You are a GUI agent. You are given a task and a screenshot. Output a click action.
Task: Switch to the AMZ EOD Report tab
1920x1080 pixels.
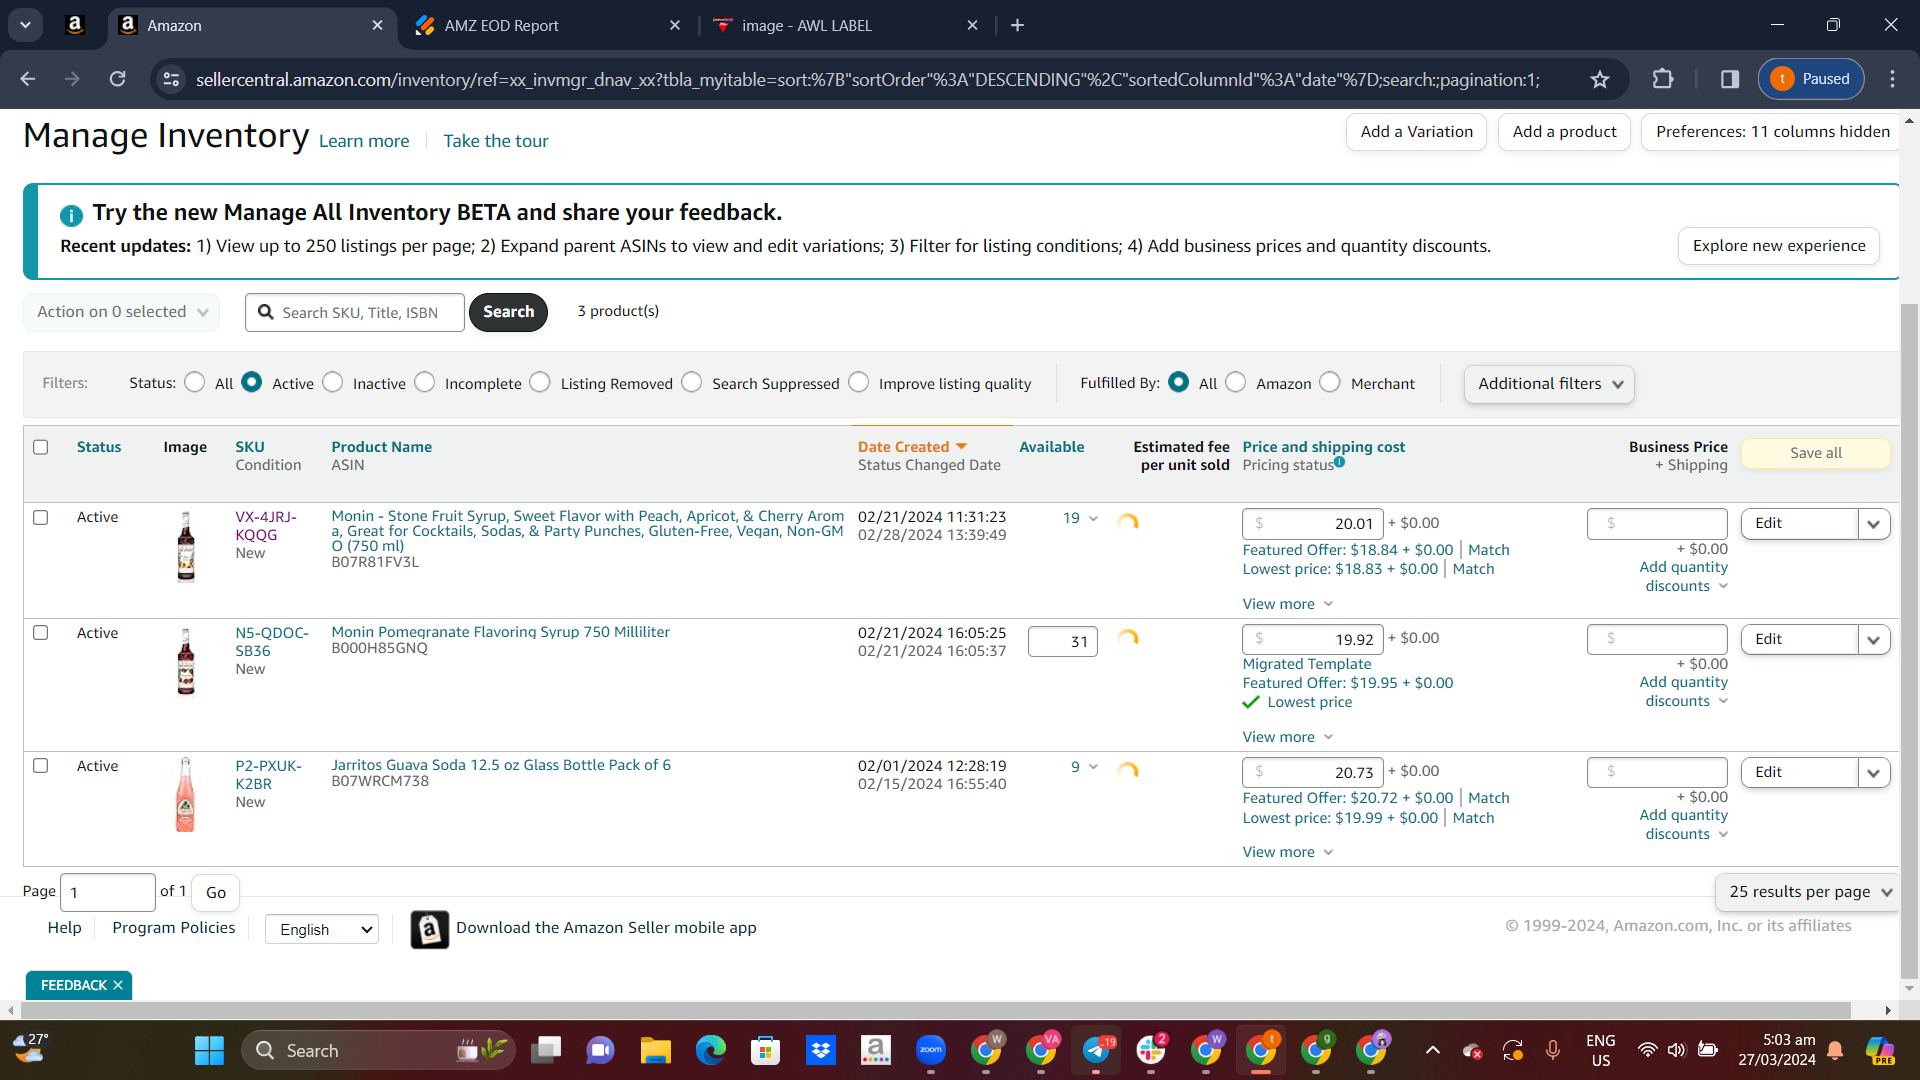(548, 25)
